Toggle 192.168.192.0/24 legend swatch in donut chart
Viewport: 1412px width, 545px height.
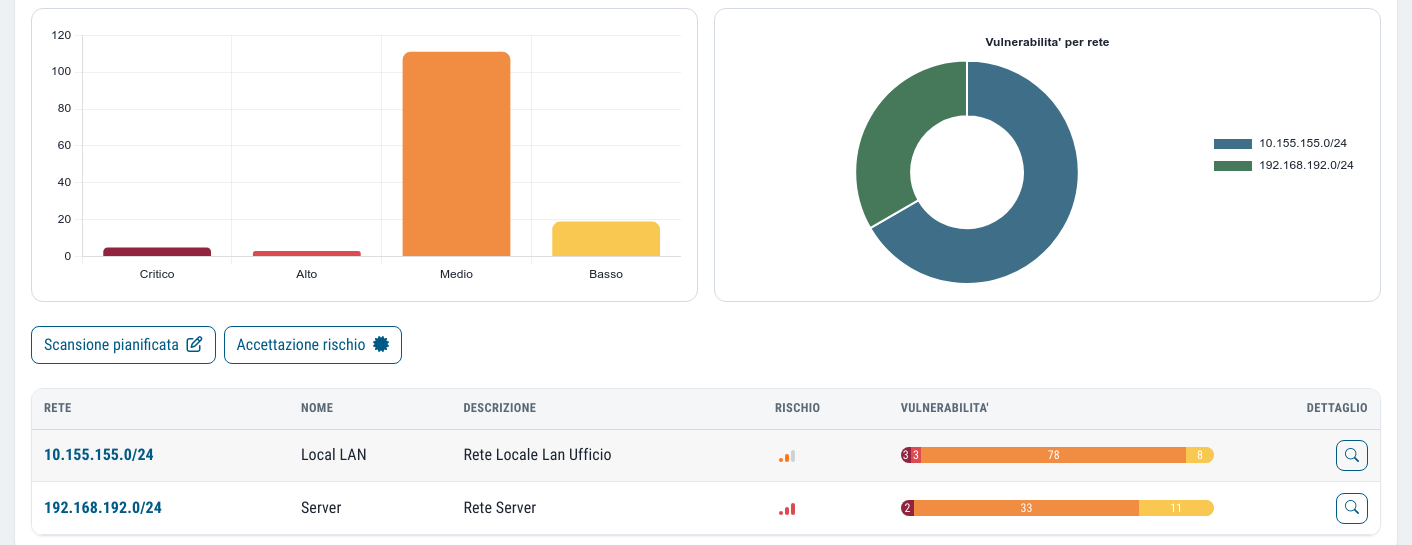[1232, 165]
